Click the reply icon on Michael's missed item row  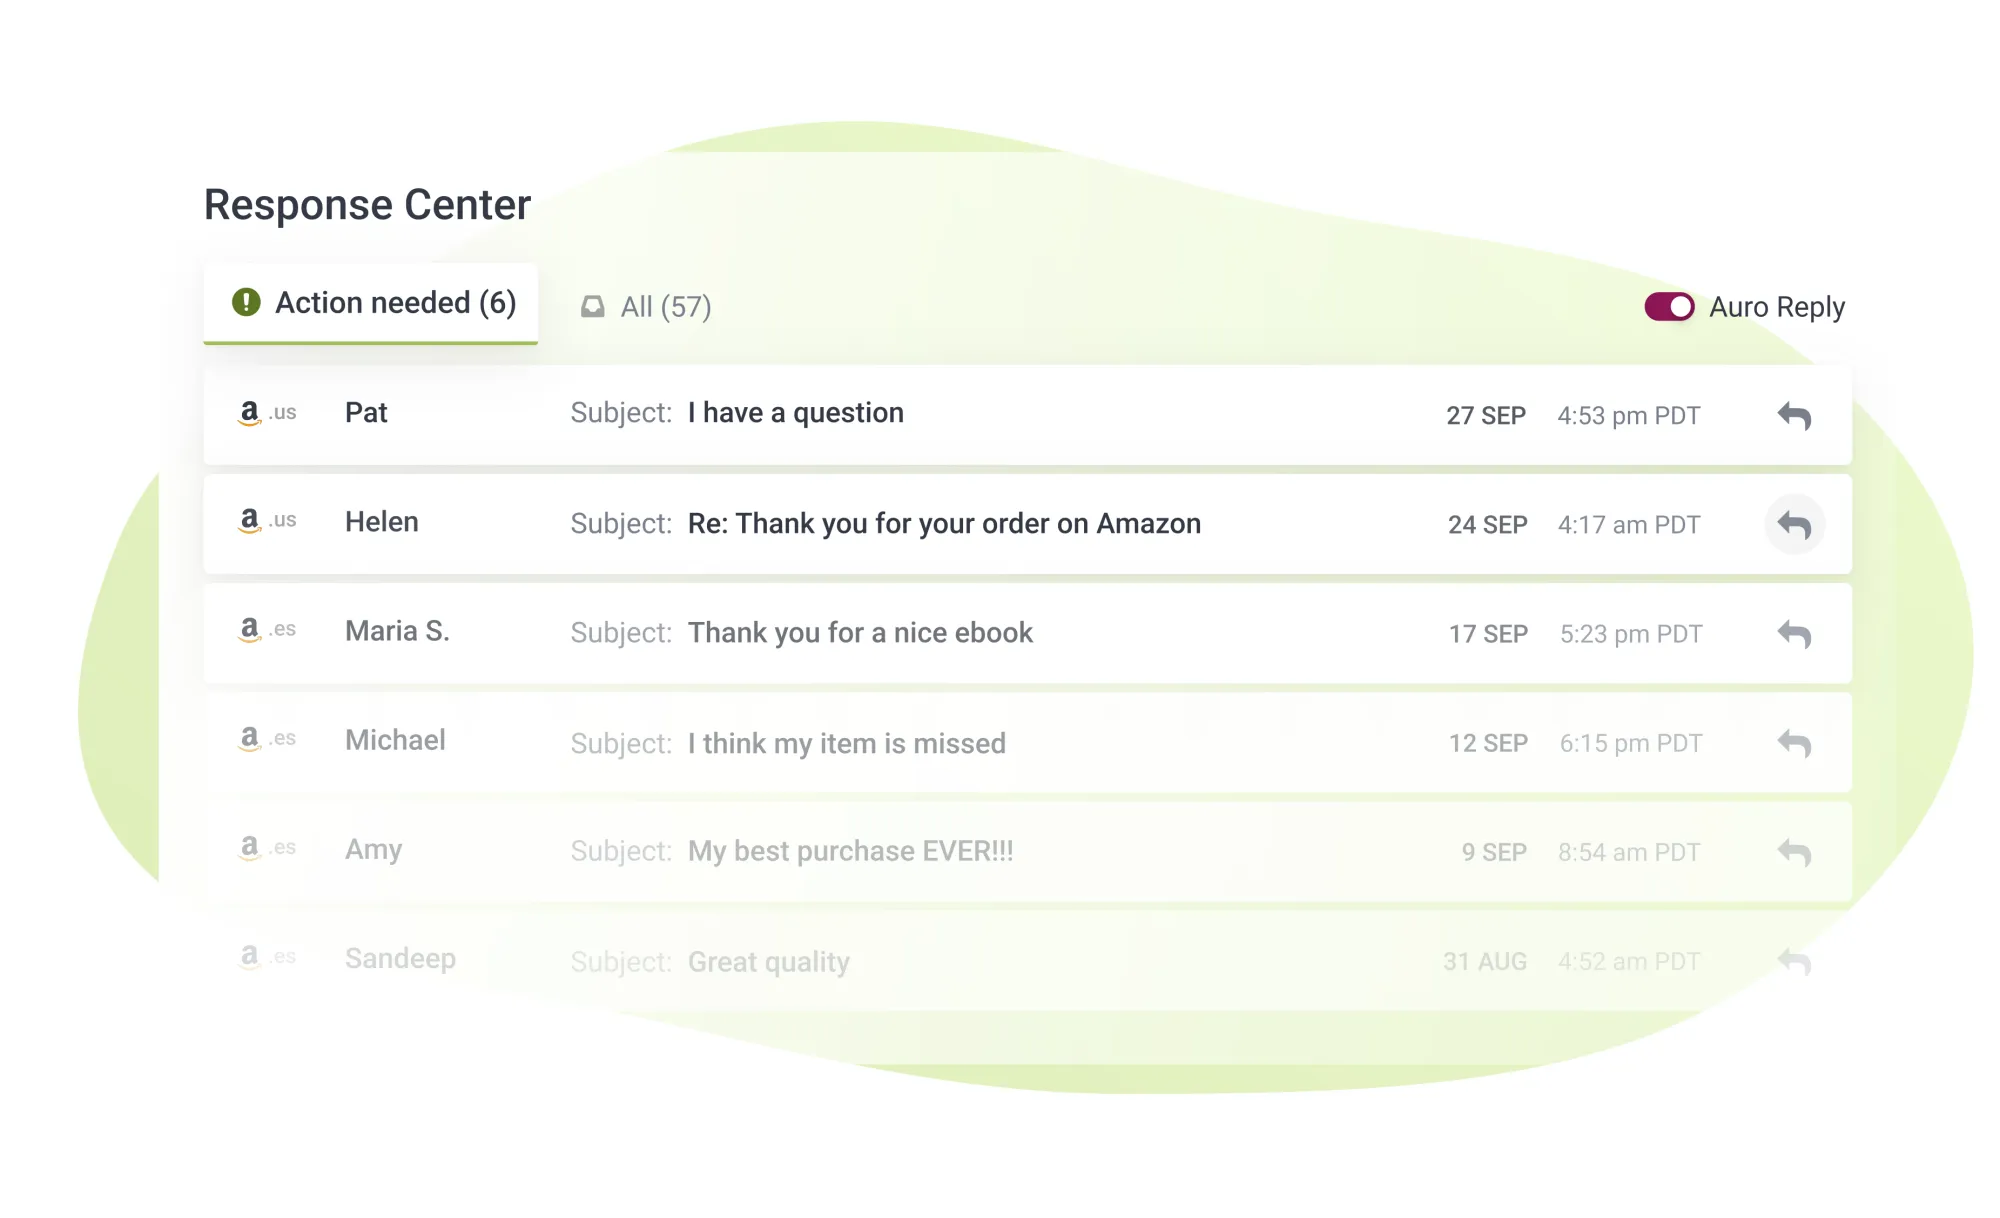click(x=1795, y=743)
